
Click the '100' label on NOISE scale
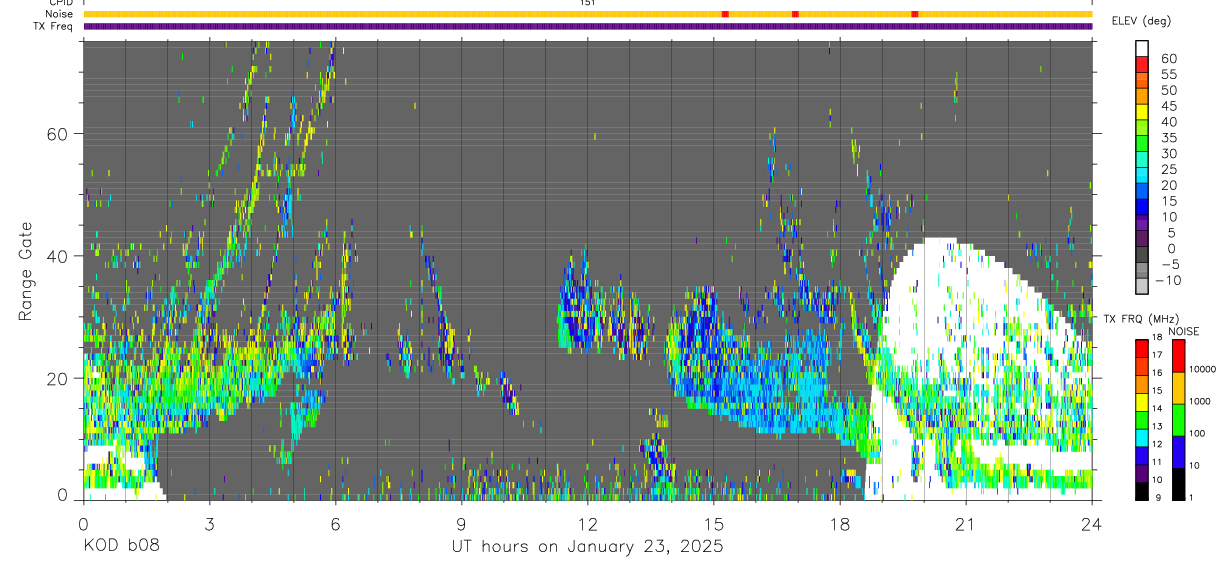pyautogui.click(x=1197, y=433)
